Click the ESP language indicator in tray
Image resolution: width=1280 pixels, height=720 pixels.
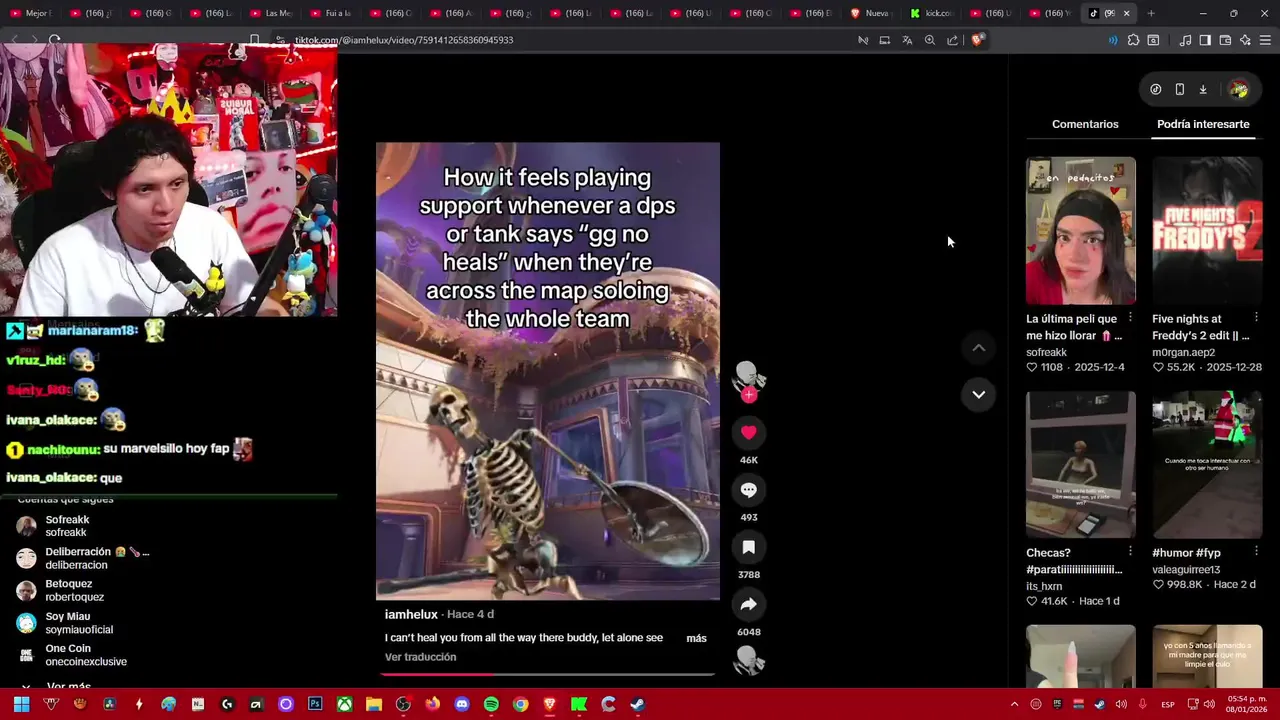point(1168,704)
